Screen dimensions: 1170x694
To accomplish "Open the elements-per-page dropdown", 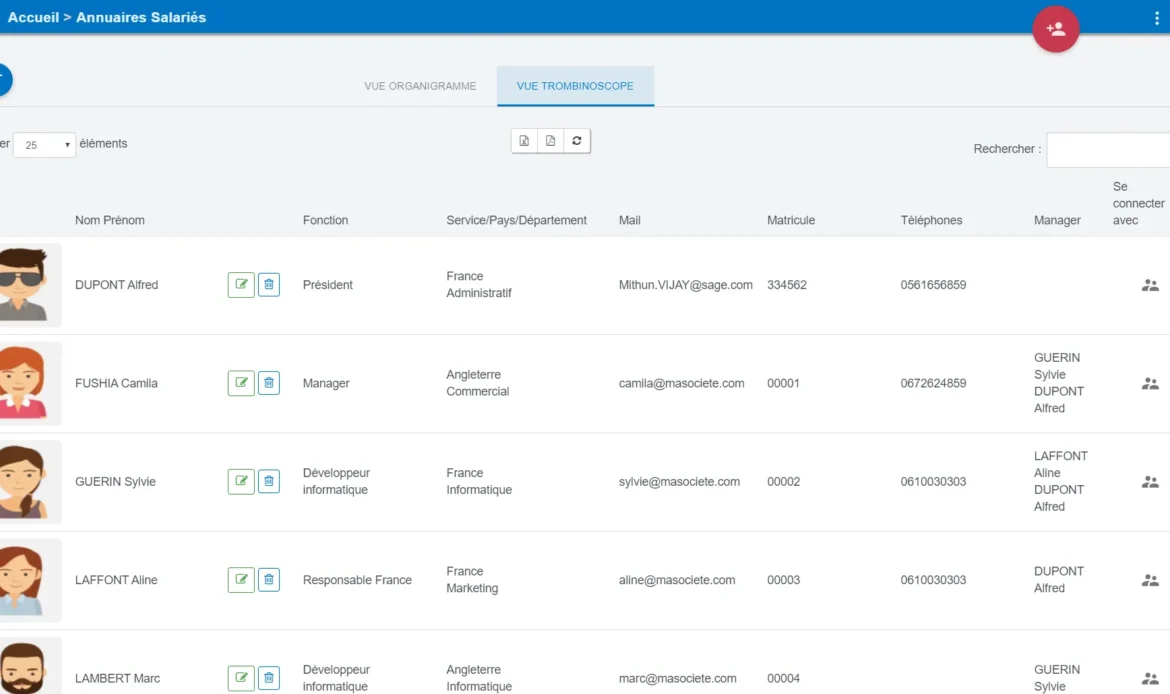I will (44, 145).
